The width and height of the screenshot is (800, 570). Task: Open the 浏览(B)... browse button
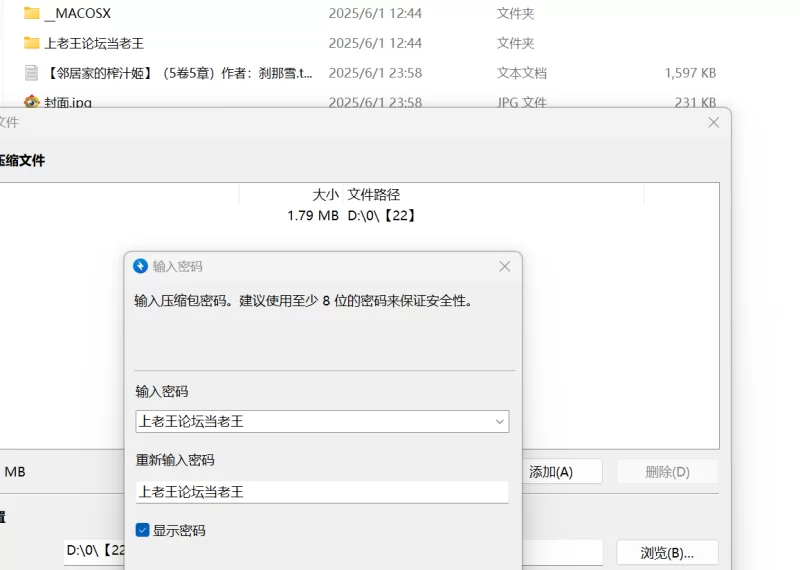coord(667,552)
